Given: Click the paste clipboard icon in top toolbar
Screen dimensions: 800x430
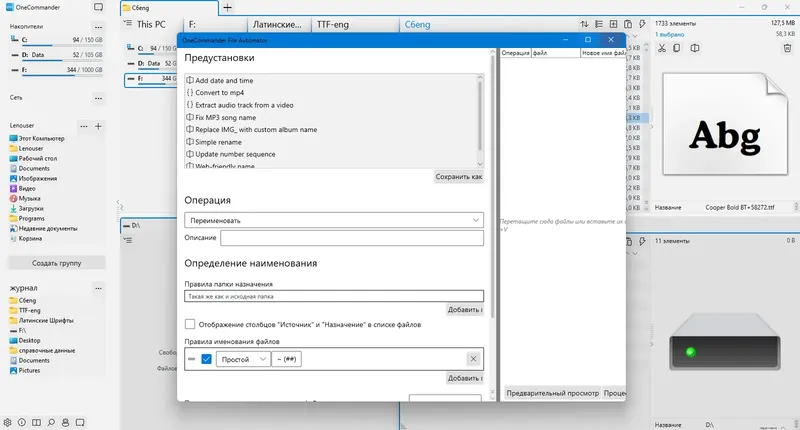Looking at the screenshot, I should click(628, 24).
